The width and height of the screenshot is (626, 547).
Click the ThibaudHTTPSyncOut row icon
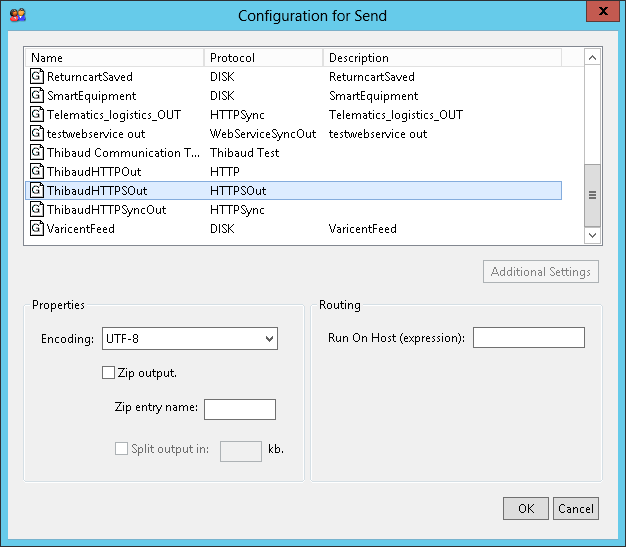[37, 210]
